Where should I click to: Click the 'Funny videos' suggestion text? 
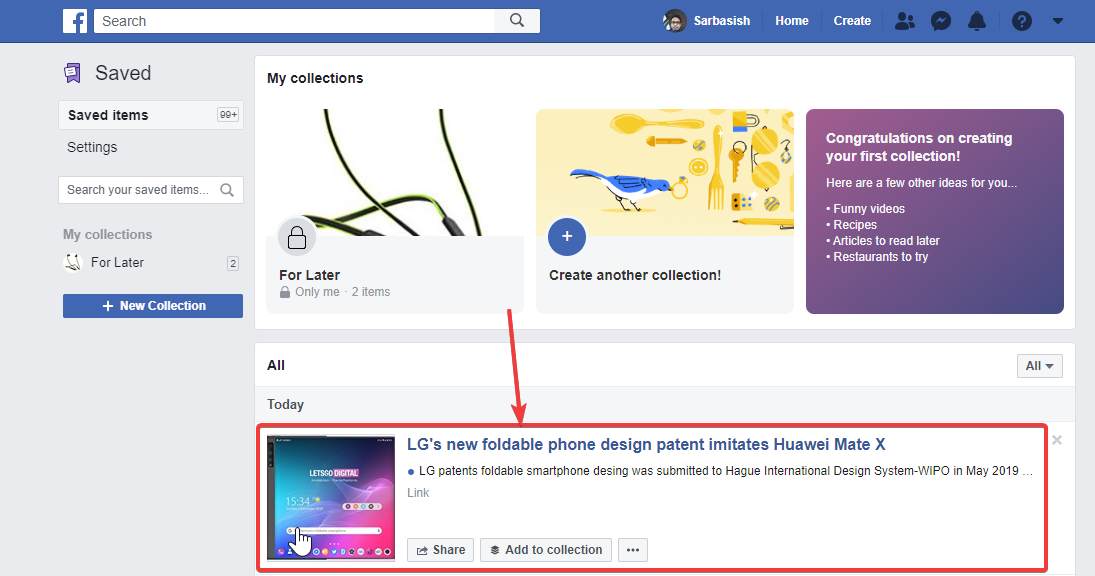(x=869, y=209)
